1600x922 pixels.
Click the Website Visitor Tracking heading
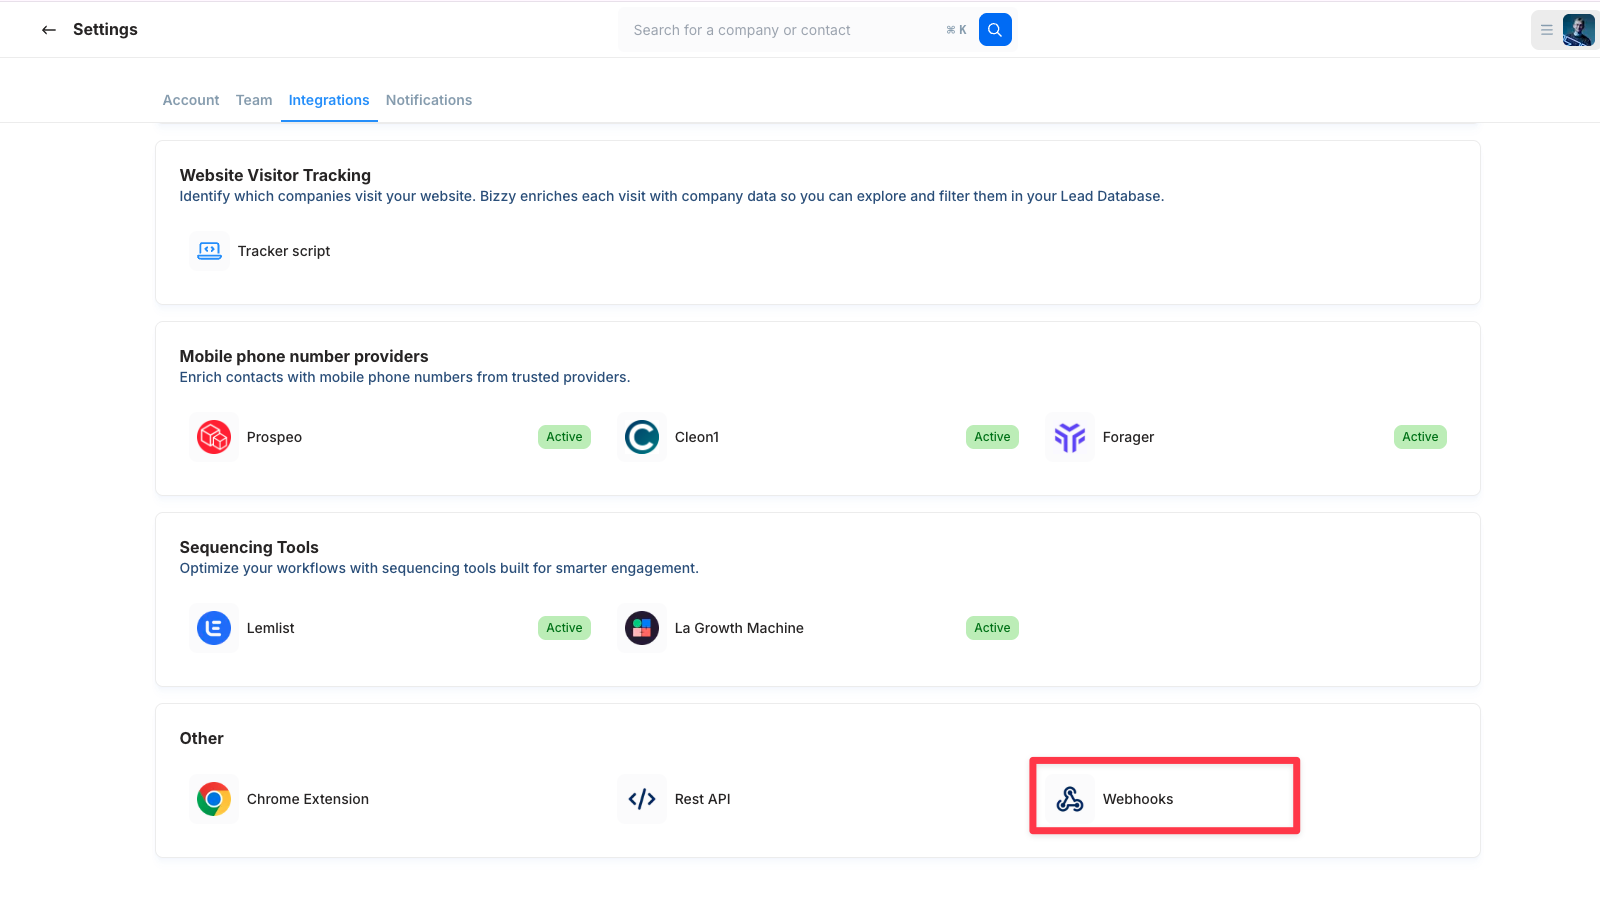click(275, 175)
